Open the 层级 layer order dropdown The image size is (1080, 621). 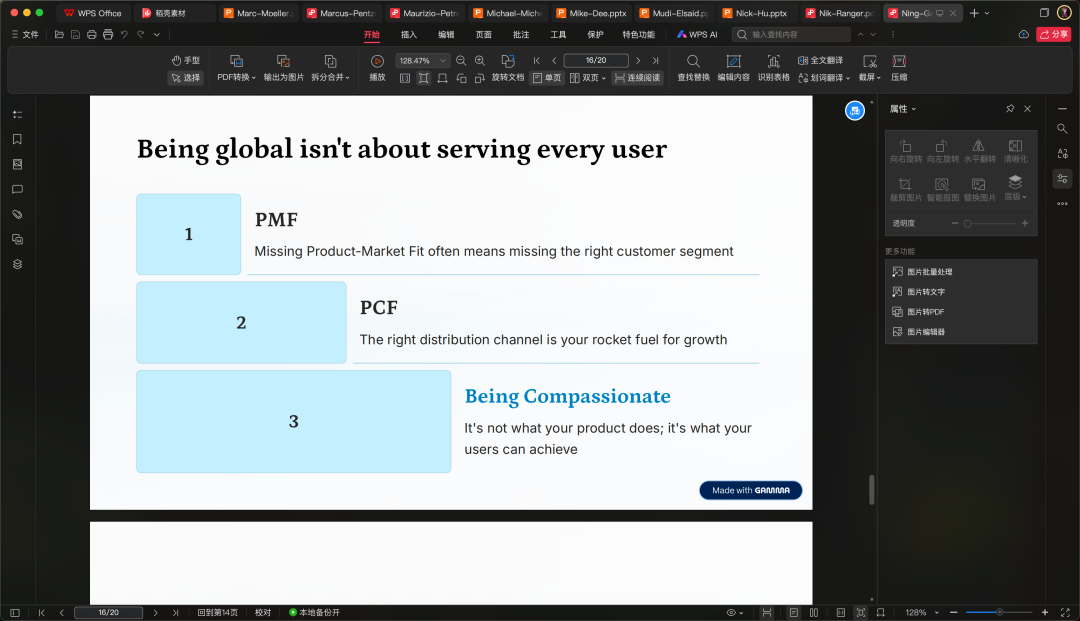pos(1015,187)
